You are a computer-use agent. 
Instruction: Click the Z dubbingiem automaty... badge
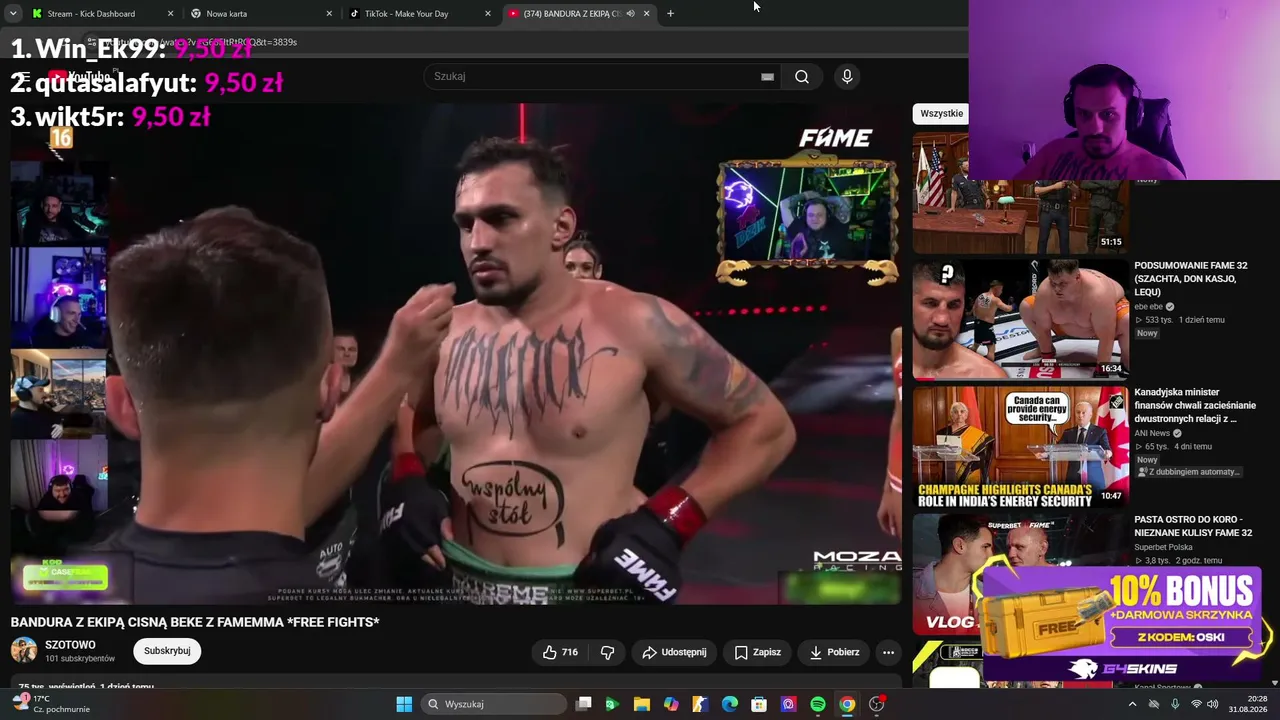1188,472
